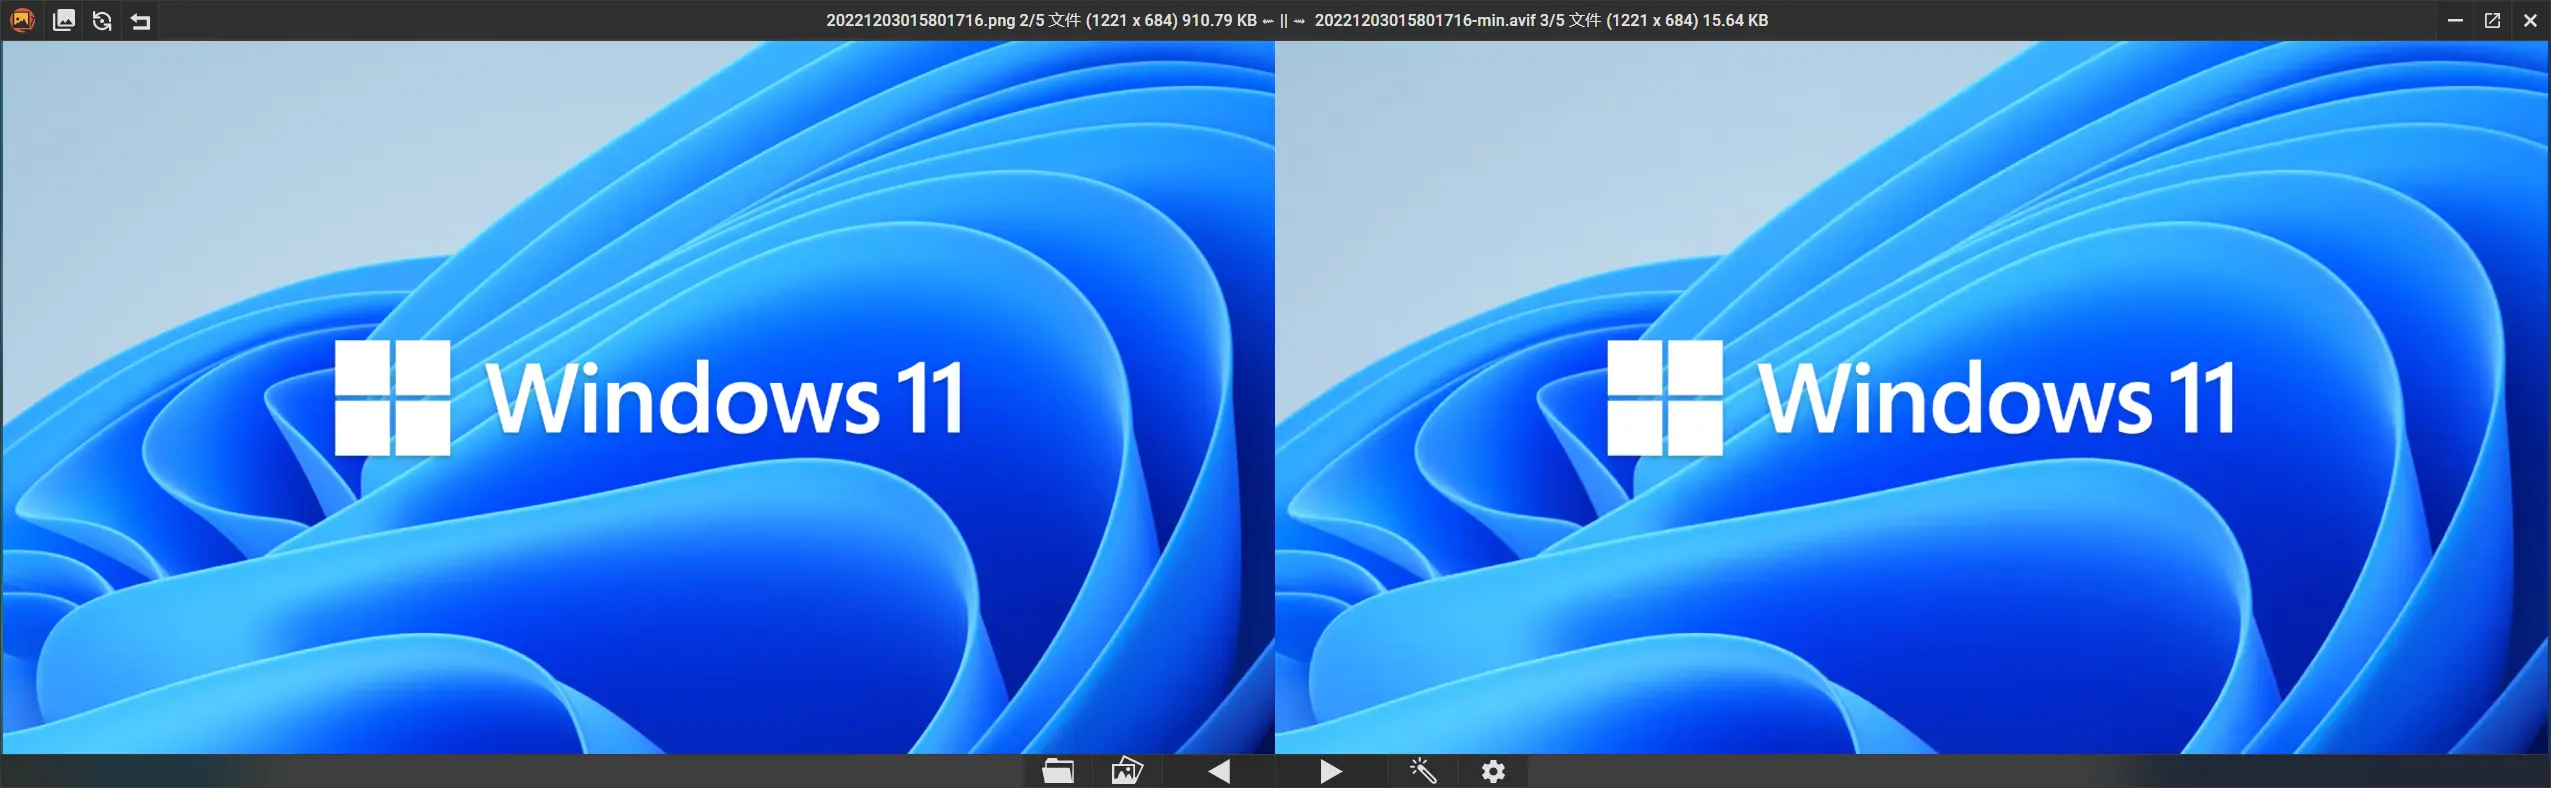Image resolution: width=2551 pixels, height=788 pixels.
Task: Go to previous image with left arrow
Action: [1219, 771]
